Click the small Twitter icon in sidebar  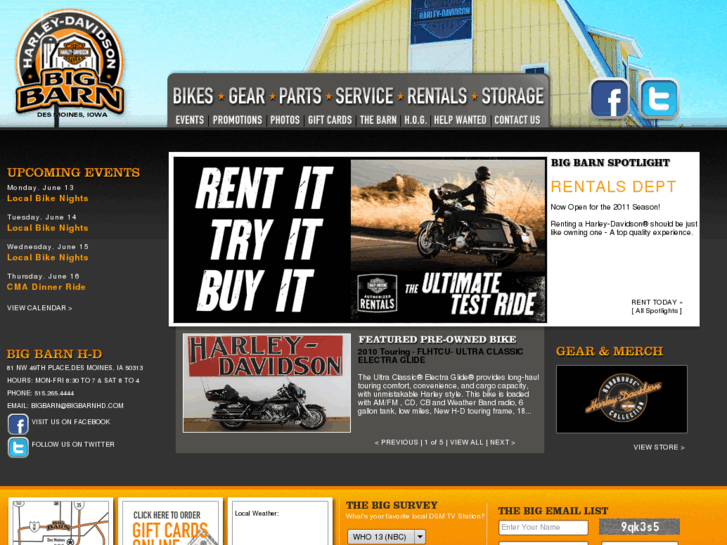(x=18, y=447)
